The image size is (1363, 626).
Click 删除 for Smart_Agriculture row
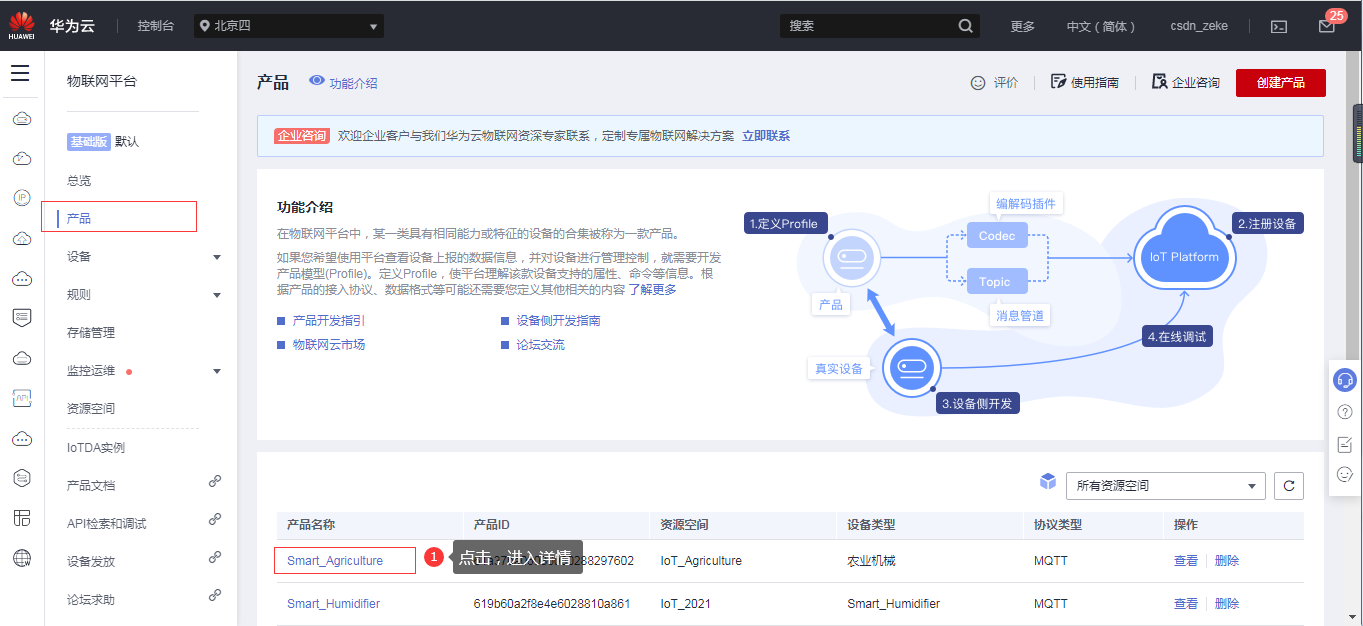(1227, 561)
